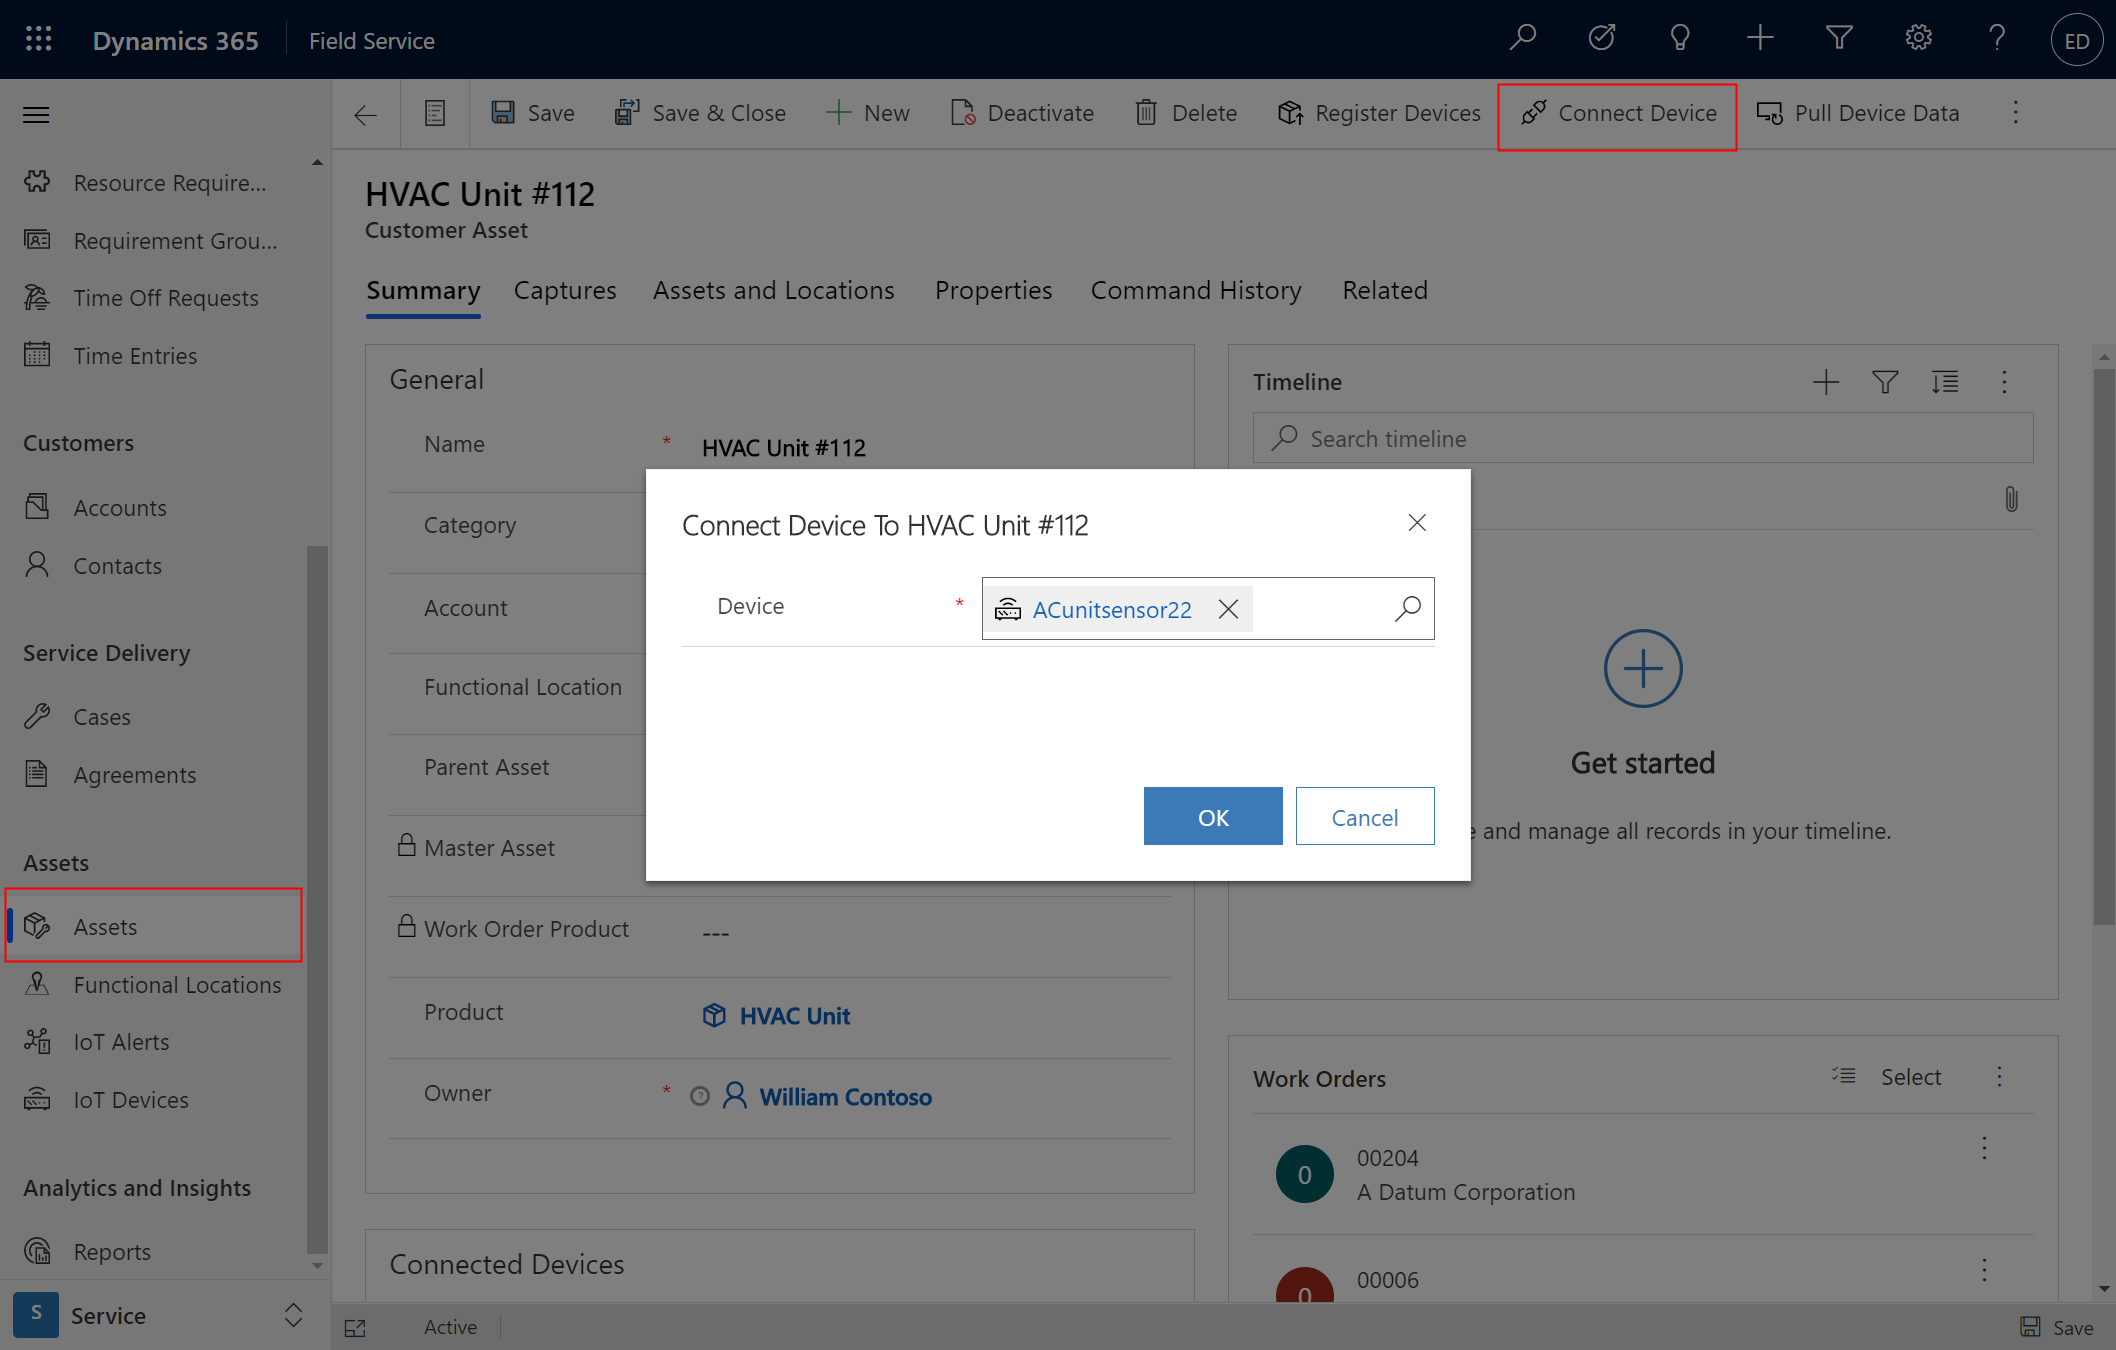2116x1350 pixels.
Task: Switch to the Captures tab
Action: click(x=565, y=291)
